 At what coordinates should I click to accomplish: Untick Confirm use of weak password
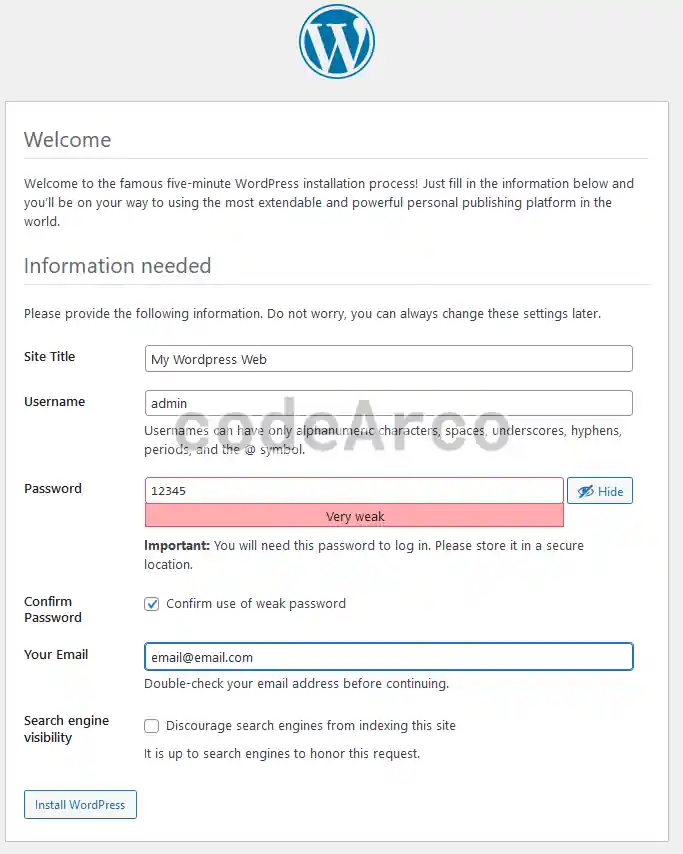coord(151,604)
